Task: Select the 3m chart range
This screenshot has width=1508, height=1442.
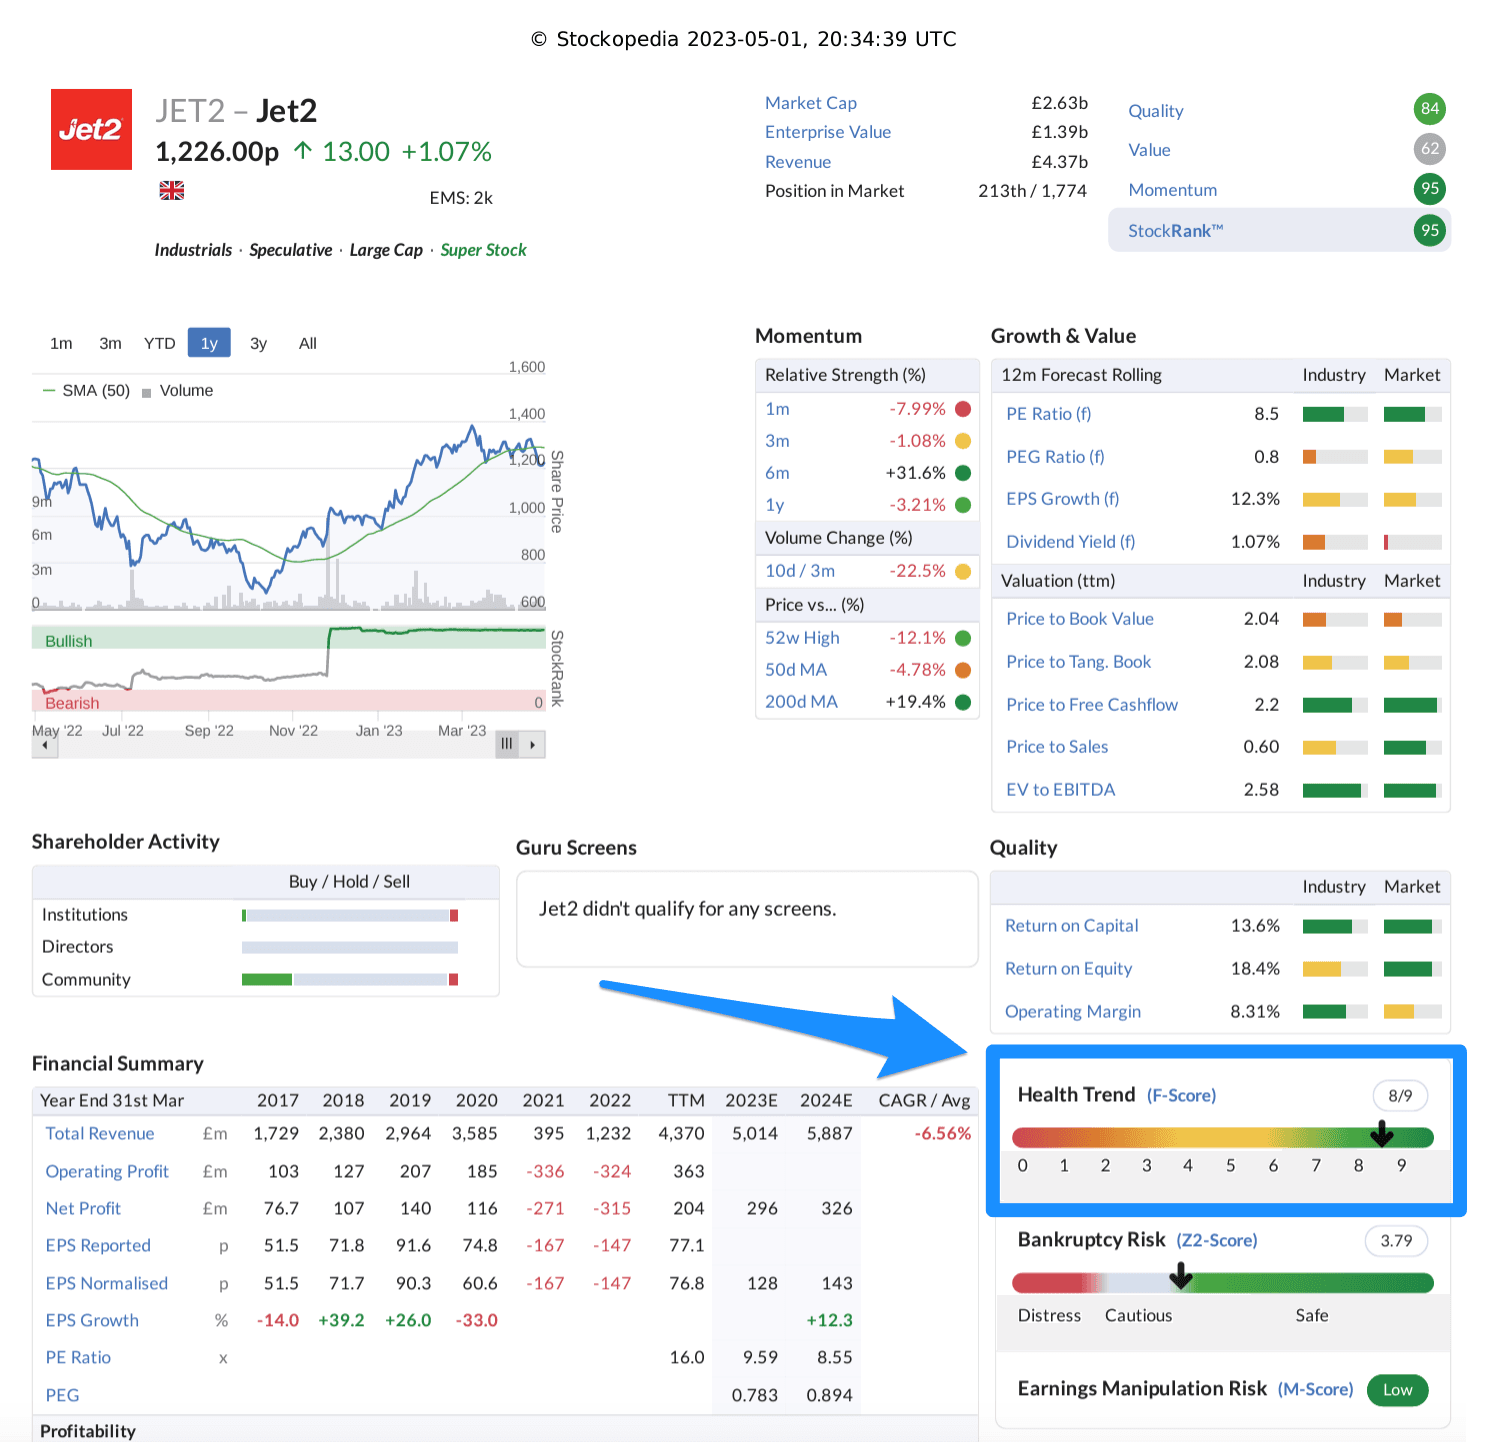Action: pos(110,343)
